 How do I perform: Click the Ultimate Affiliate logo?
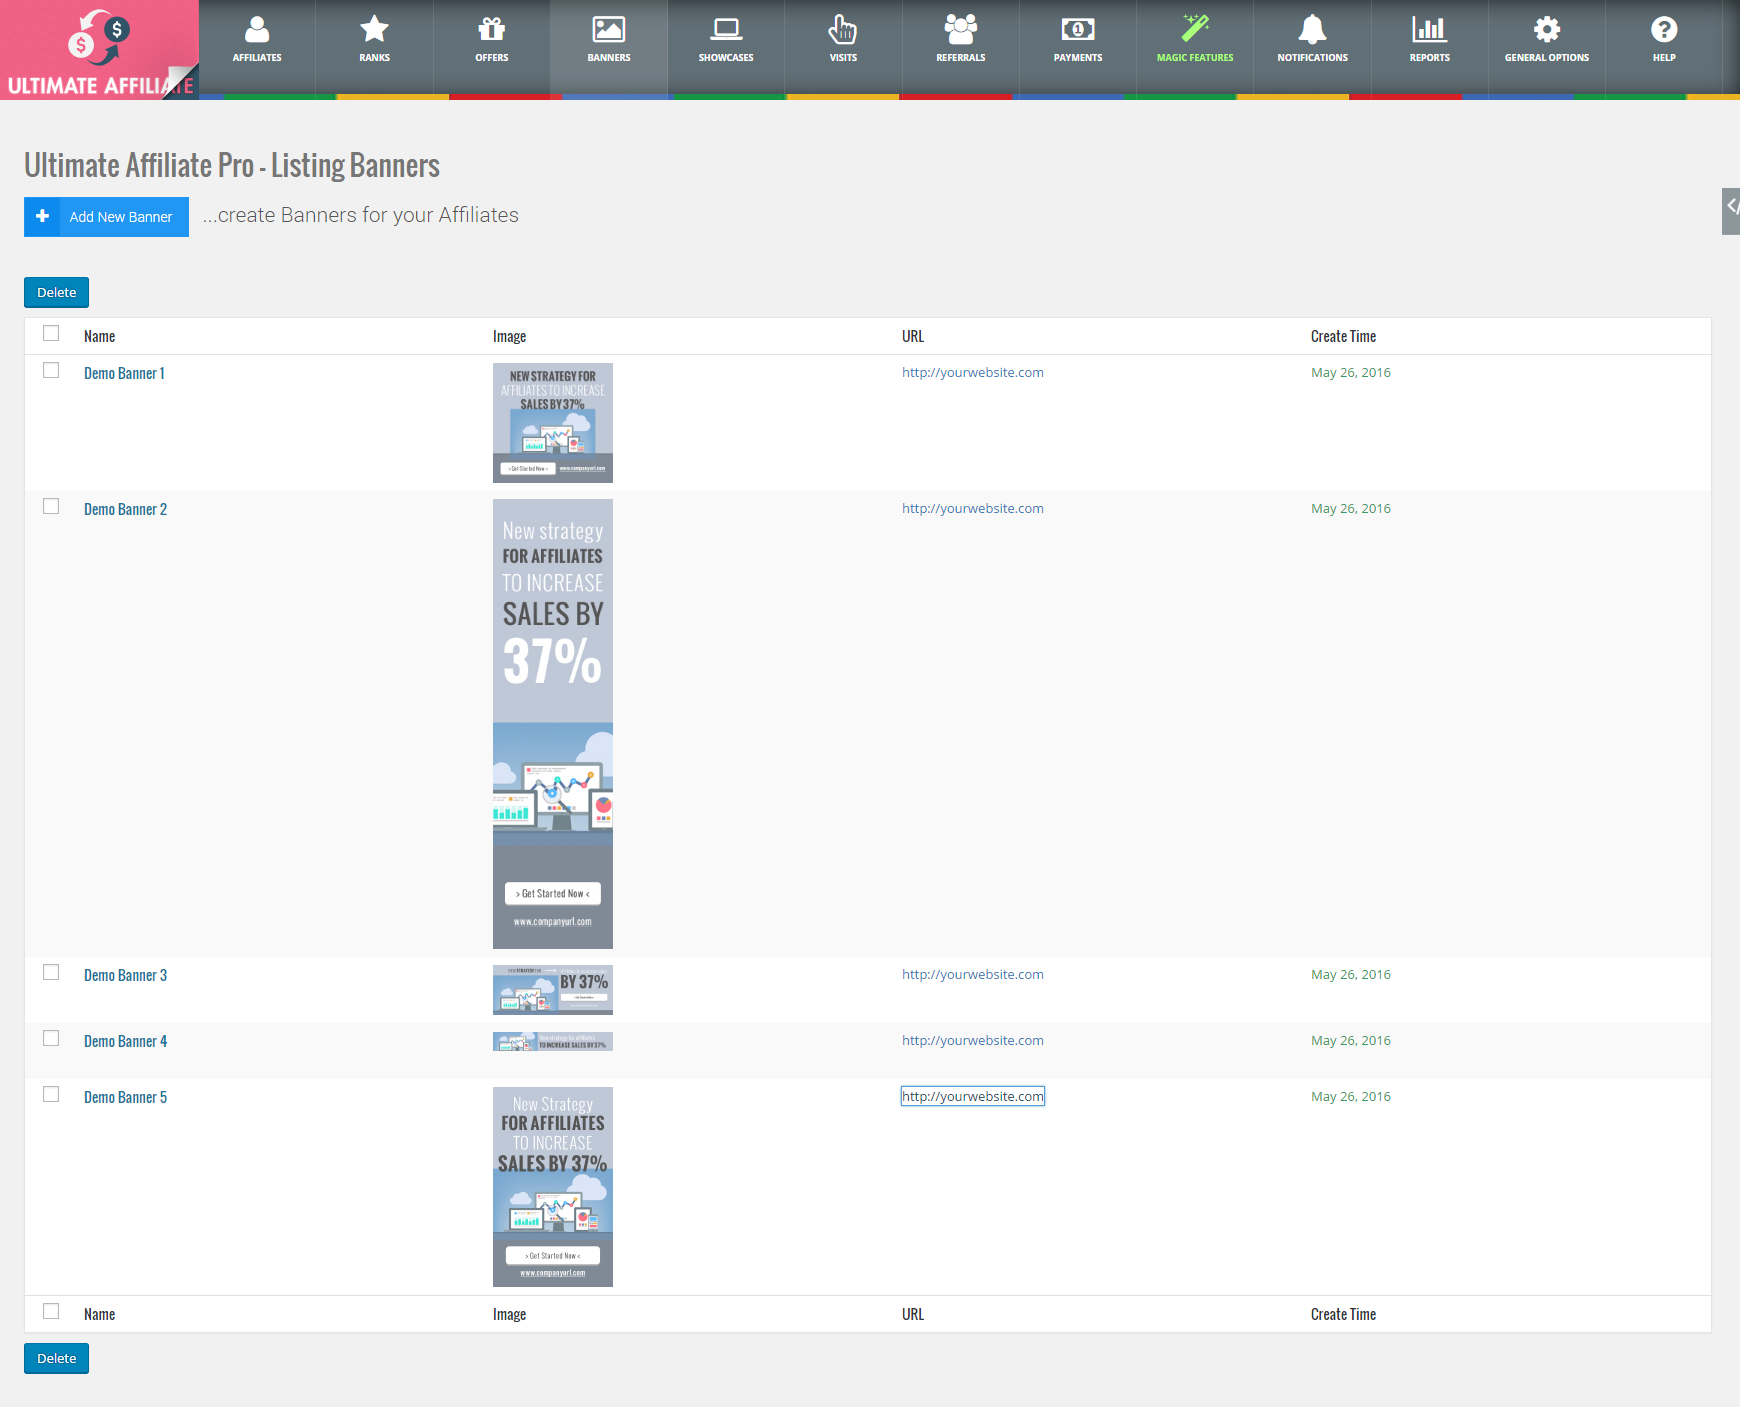(100, 50)
